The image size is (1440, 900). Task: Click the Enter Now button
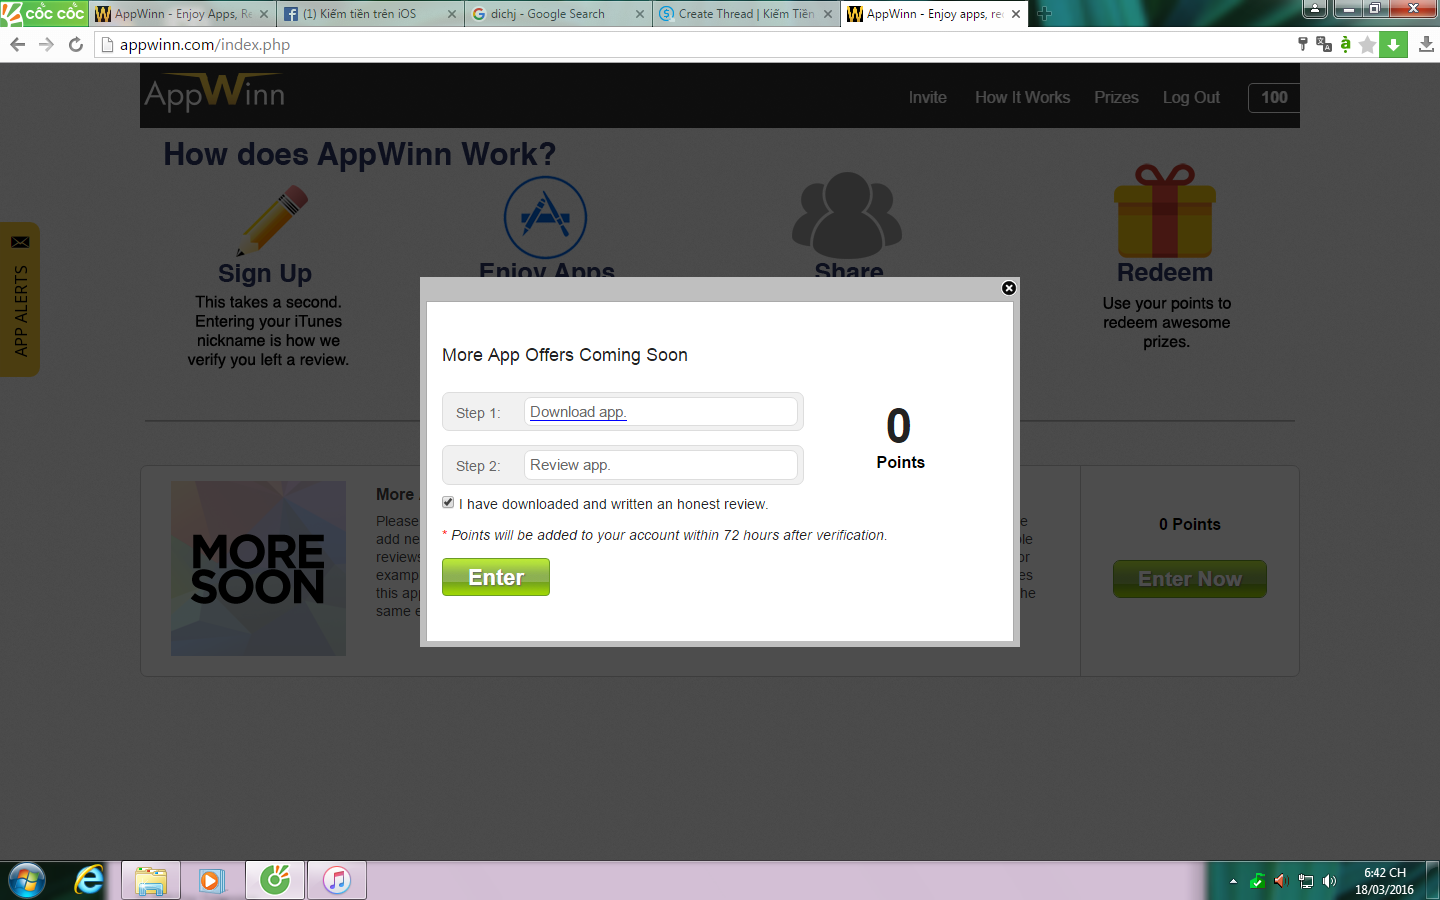pyautogui.click(x=1190, y=579)
